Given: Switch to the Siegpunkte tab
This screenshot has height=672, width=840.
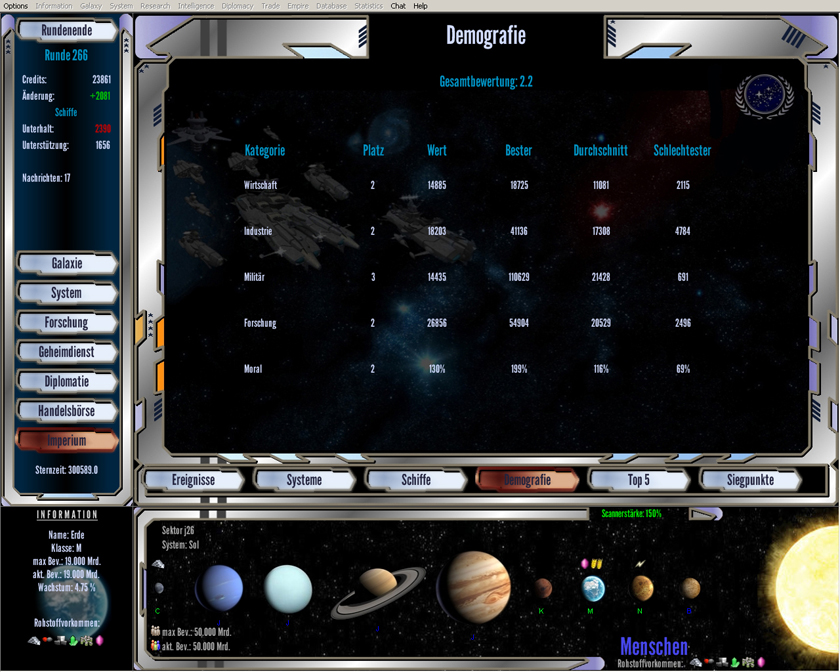Looking at the screenshot, I should [x=750, y=480].
